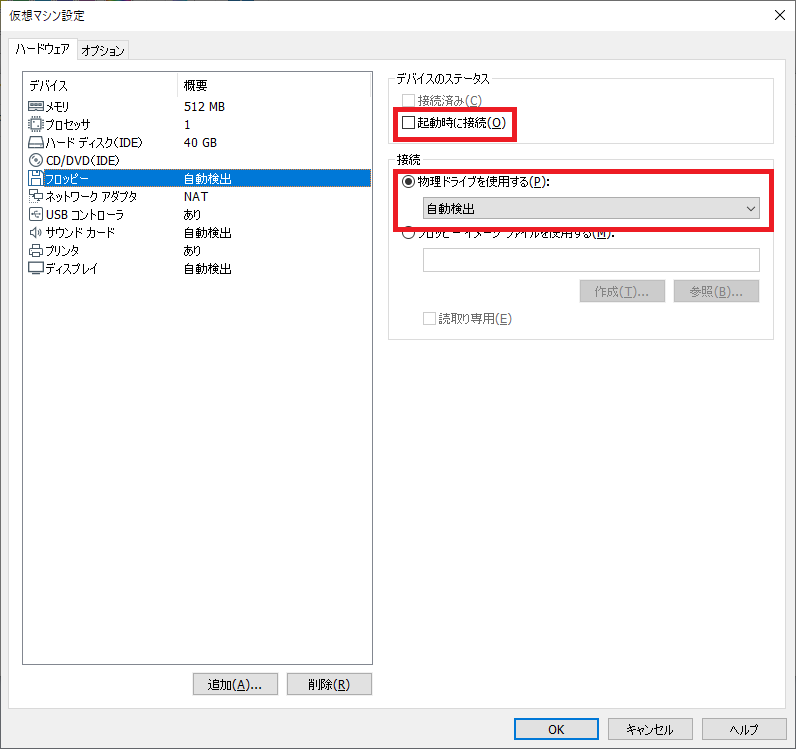The height and width of the screenshot is (749, 796).
Task: Choose the サウンド カード speaker icon
Action: point(36,233)
